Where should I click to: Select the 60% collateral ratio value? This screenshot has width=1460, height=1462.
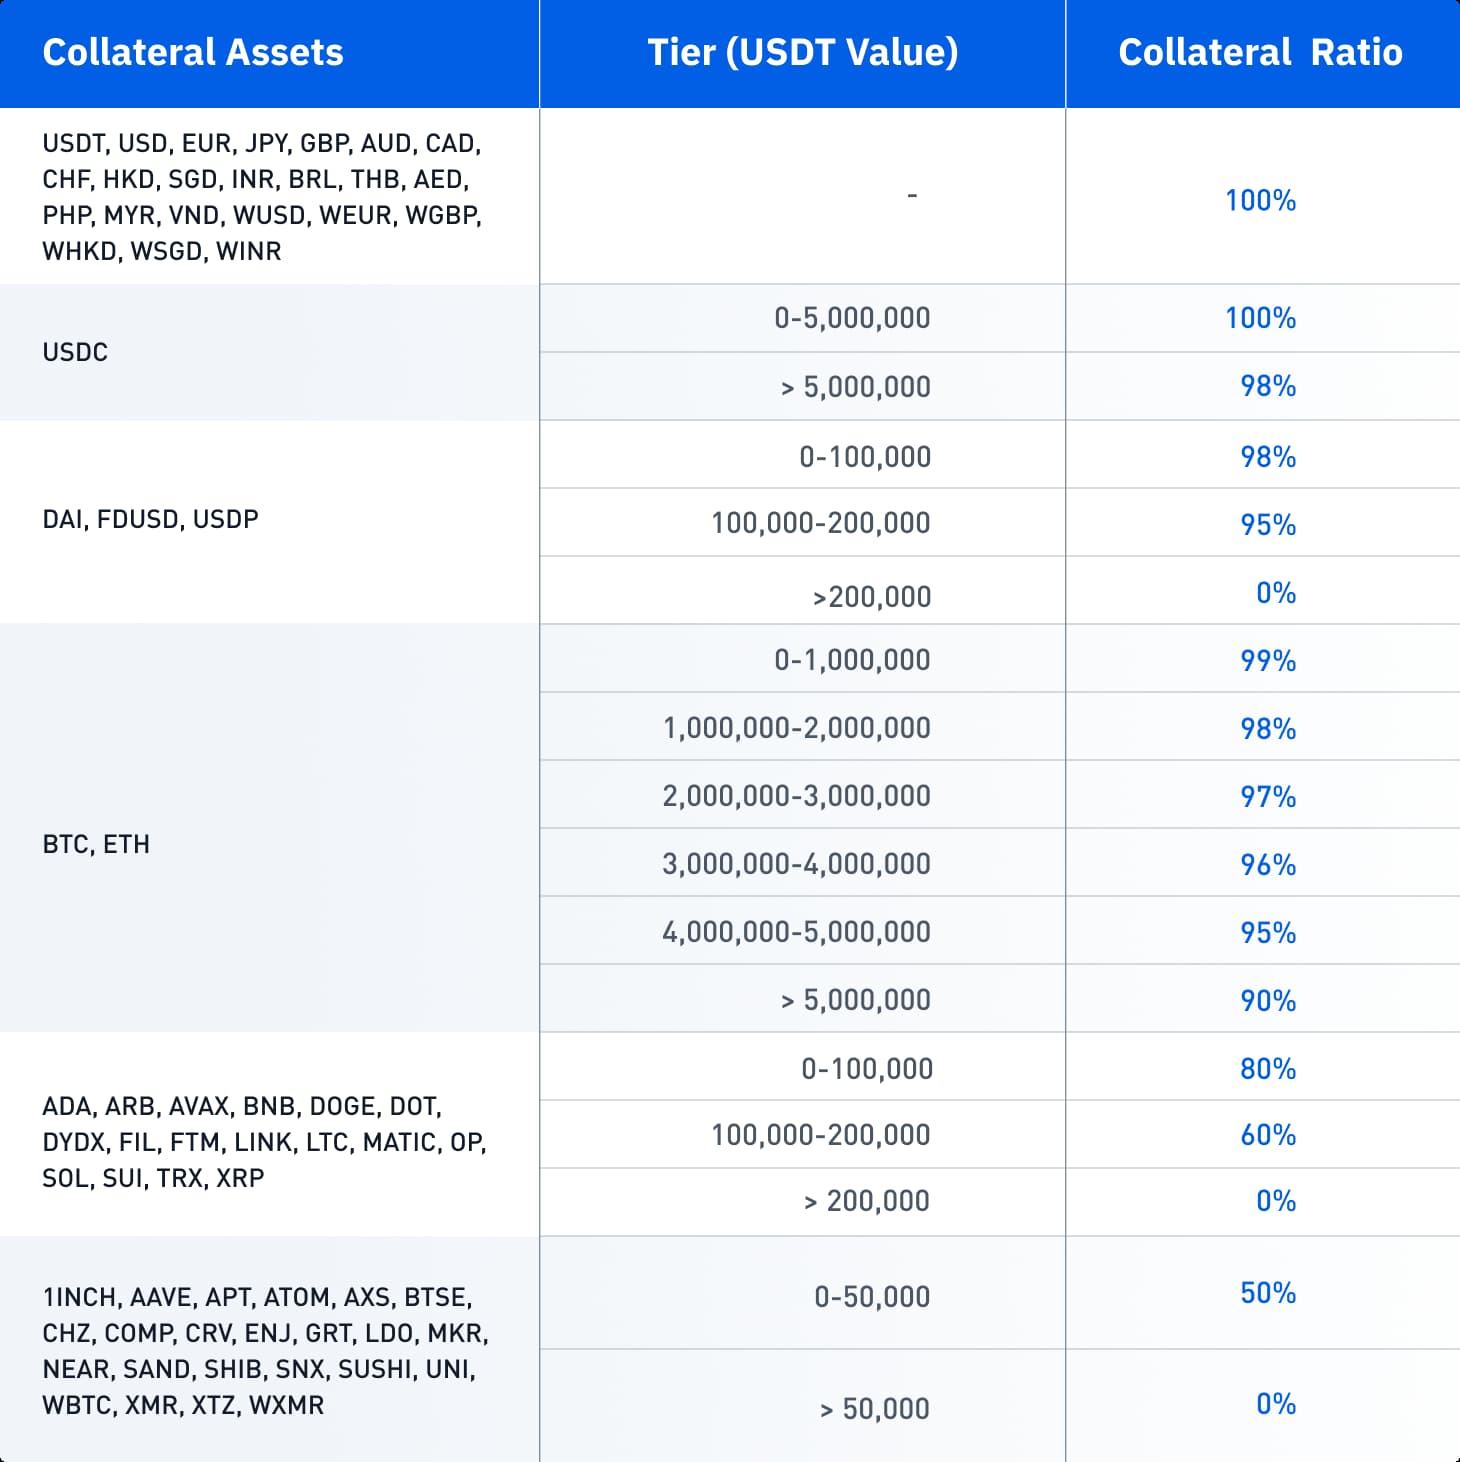coord(1268,1135)
